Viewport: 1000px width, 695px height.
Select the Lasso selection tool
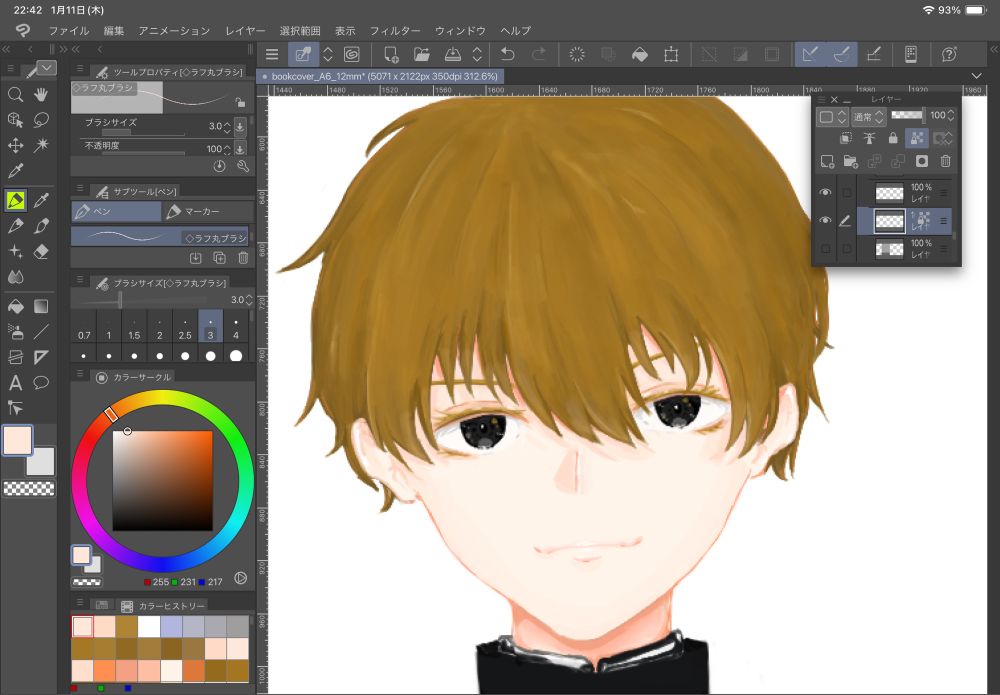tap(41, 120)
